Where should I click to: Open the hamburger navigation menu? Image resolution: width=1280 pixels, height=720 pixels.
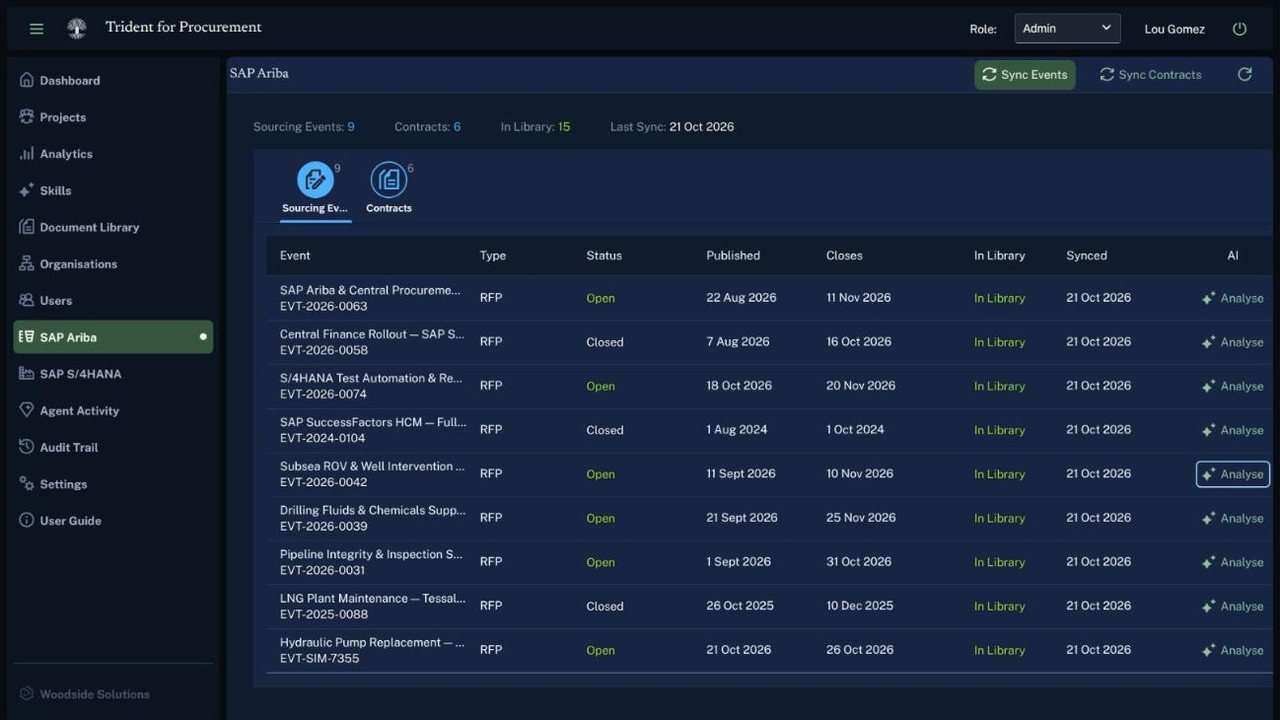click(x=37, y=29)
